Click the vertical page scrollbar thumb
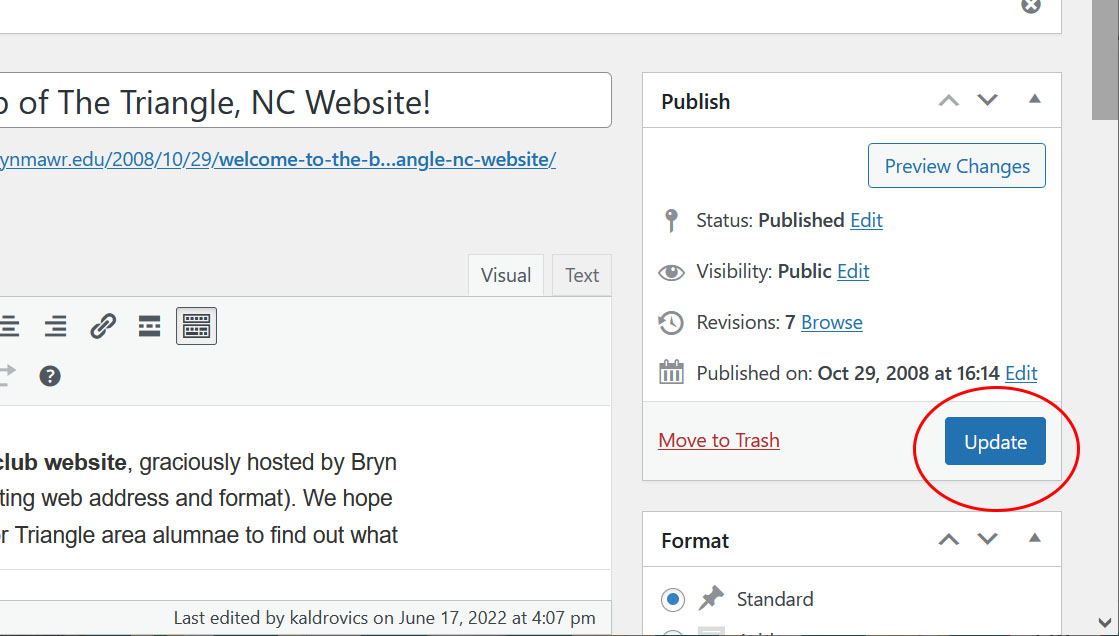Viewport: 1119px width, 636px height. [1104, 60]
